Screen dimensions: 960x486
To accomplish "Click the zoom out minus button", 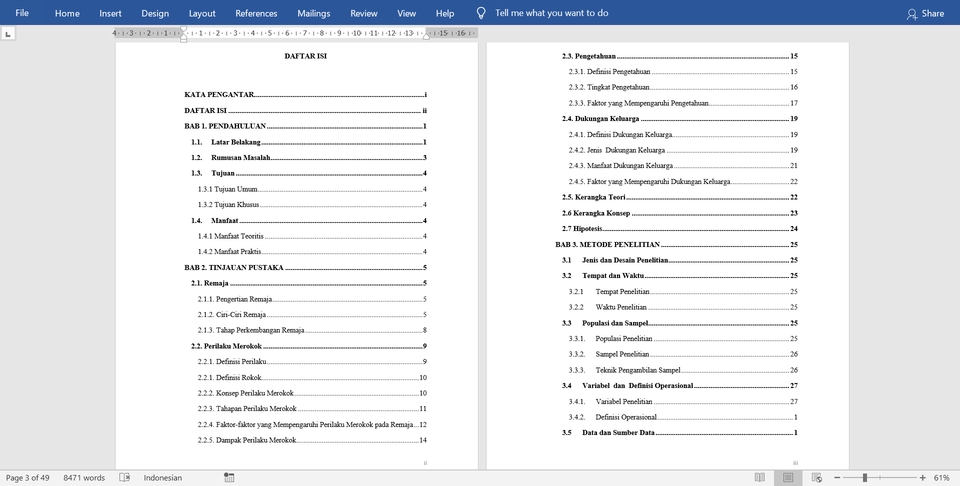I will coord(837,477).
